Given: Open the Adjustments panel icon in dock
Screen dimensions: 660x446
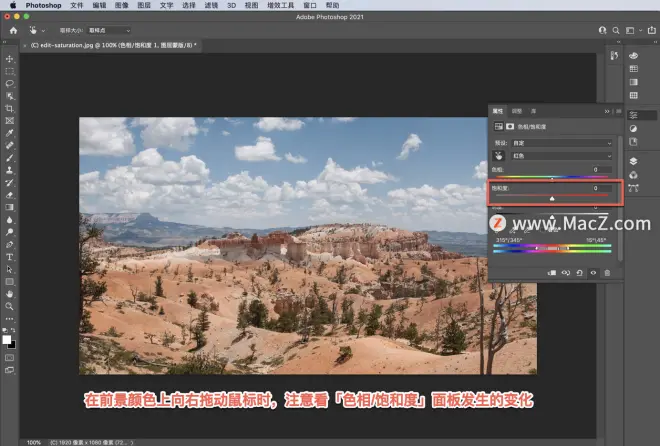Looking at the screenshot, I should click(x=633, y=129).
